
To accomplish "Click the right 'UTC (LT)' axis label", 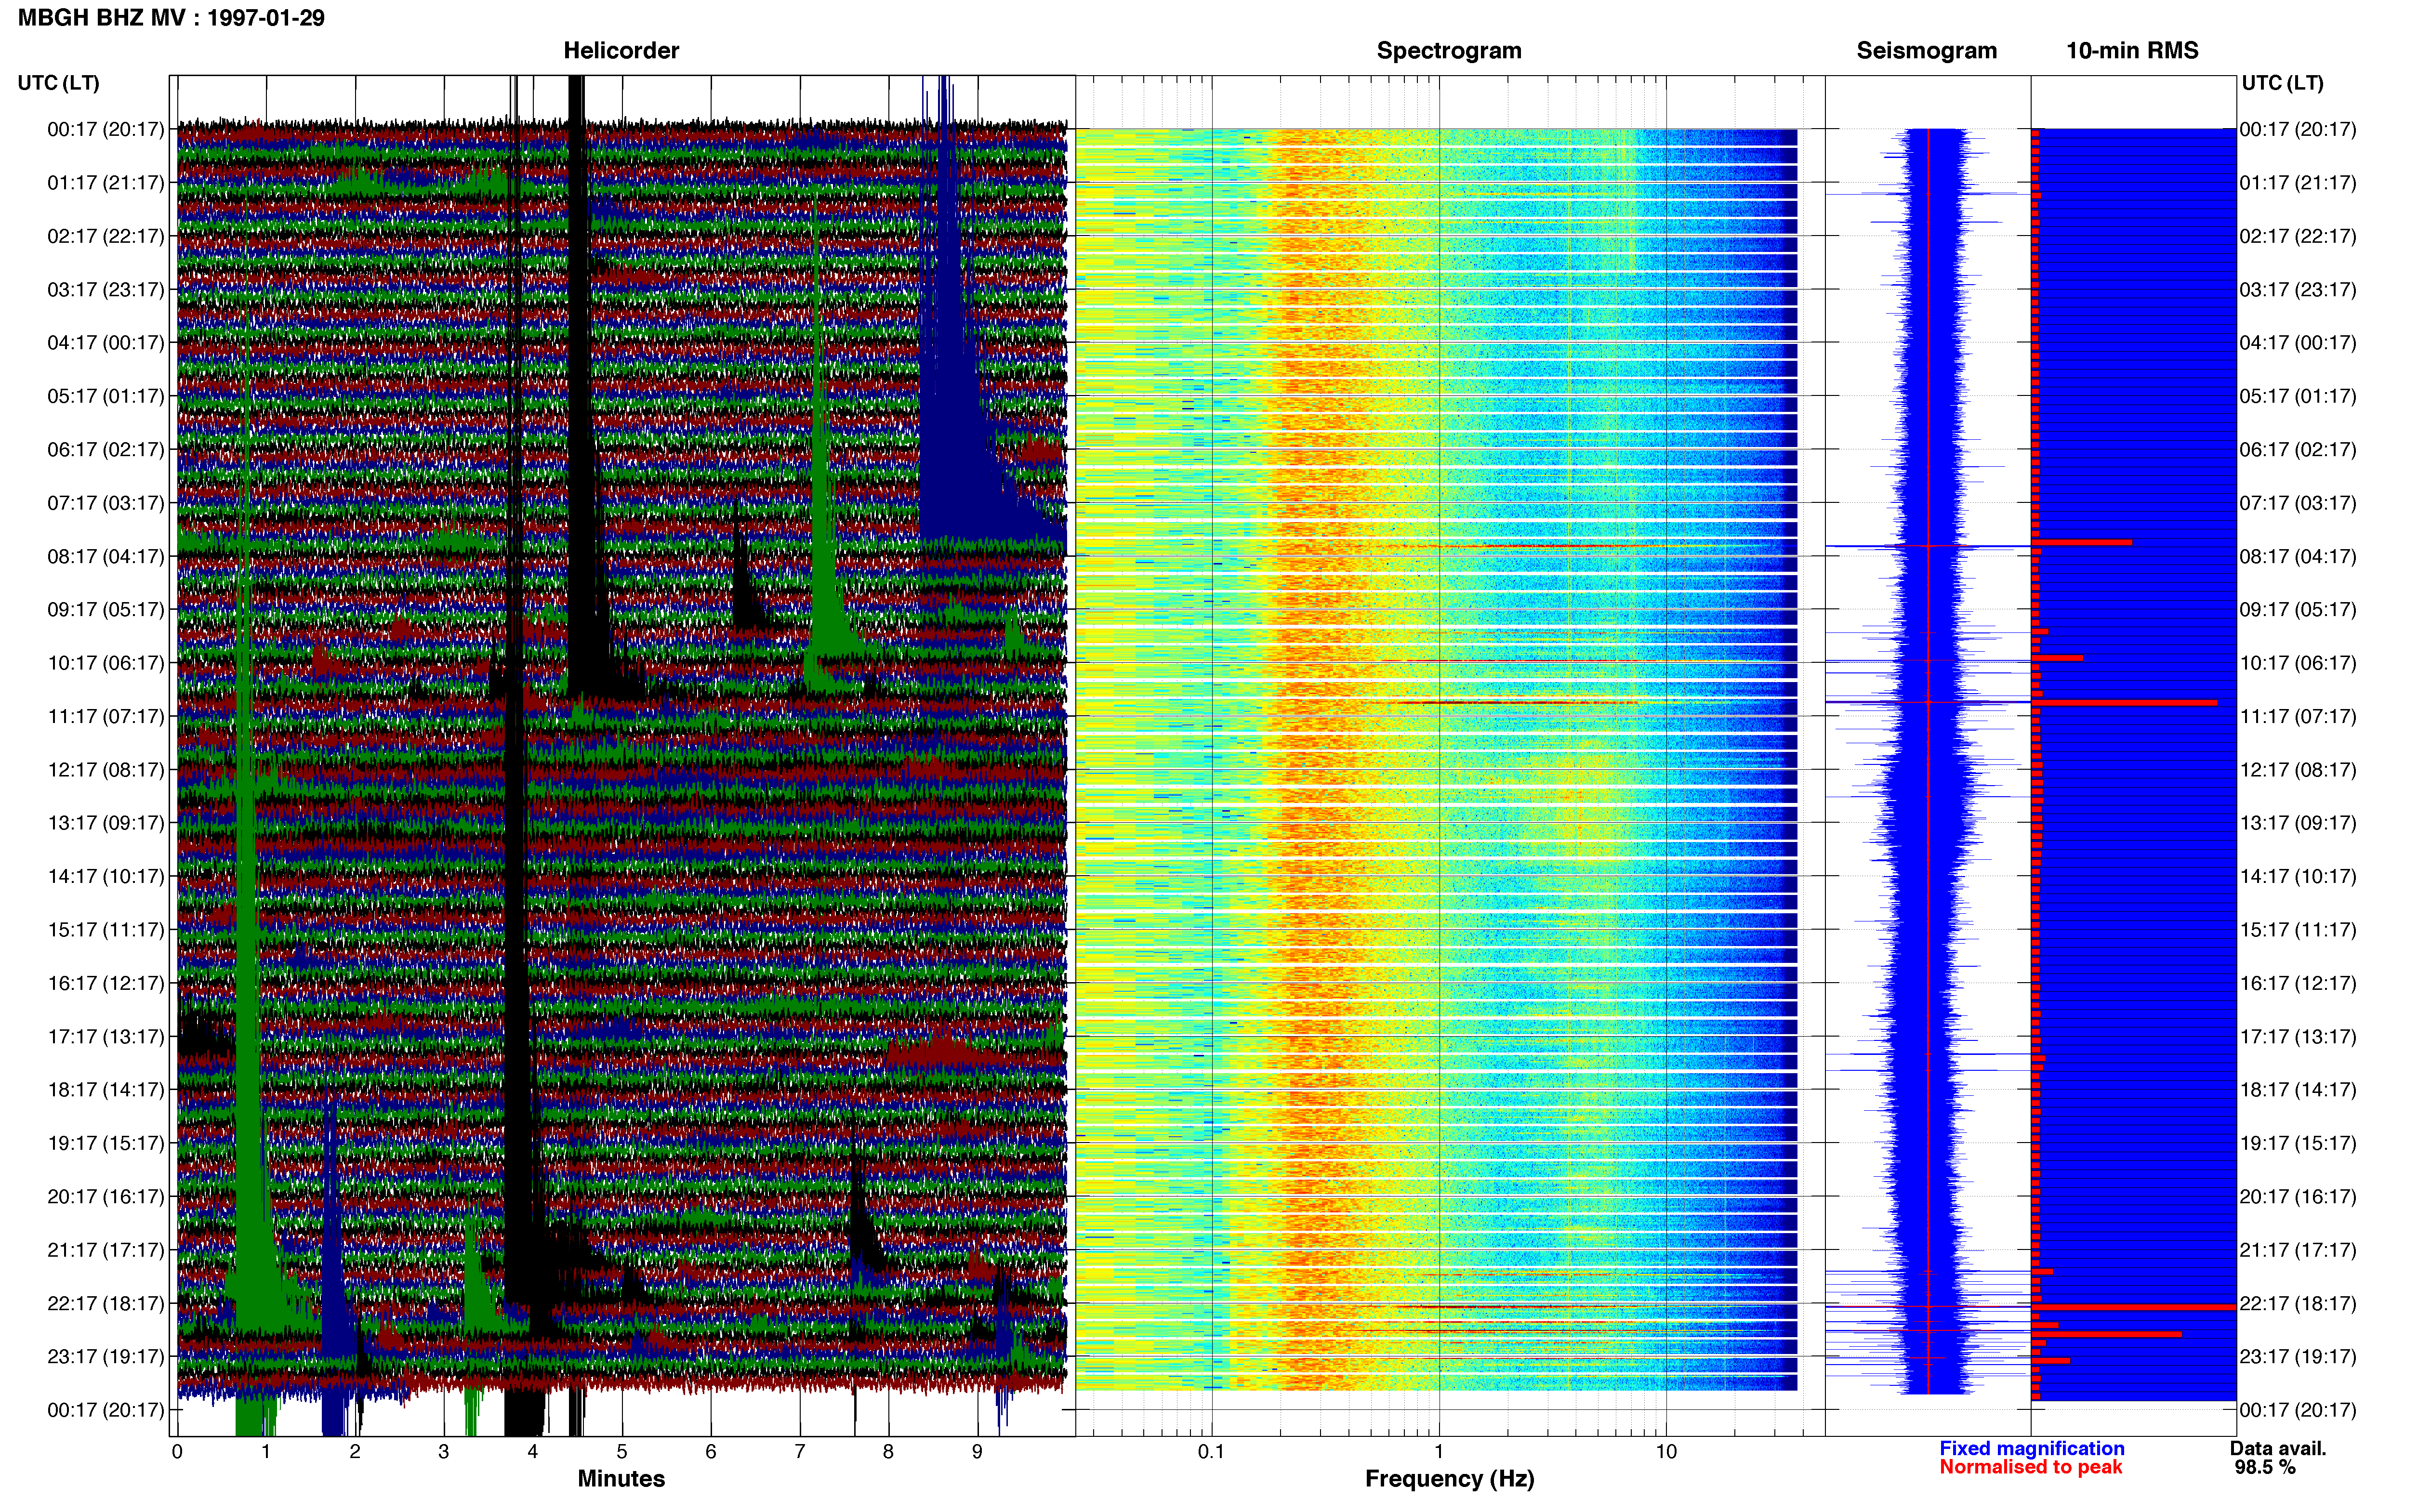I will (2282, 83).
